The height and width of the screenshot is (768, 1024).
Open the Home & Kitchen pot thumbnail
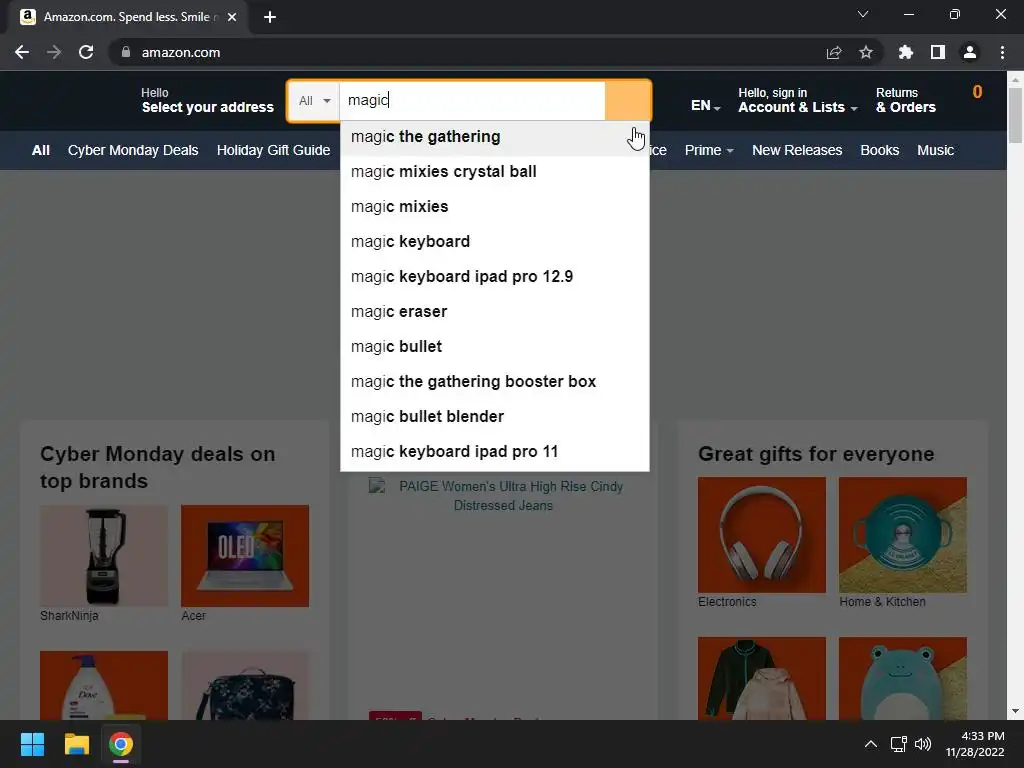pos(903,535)
